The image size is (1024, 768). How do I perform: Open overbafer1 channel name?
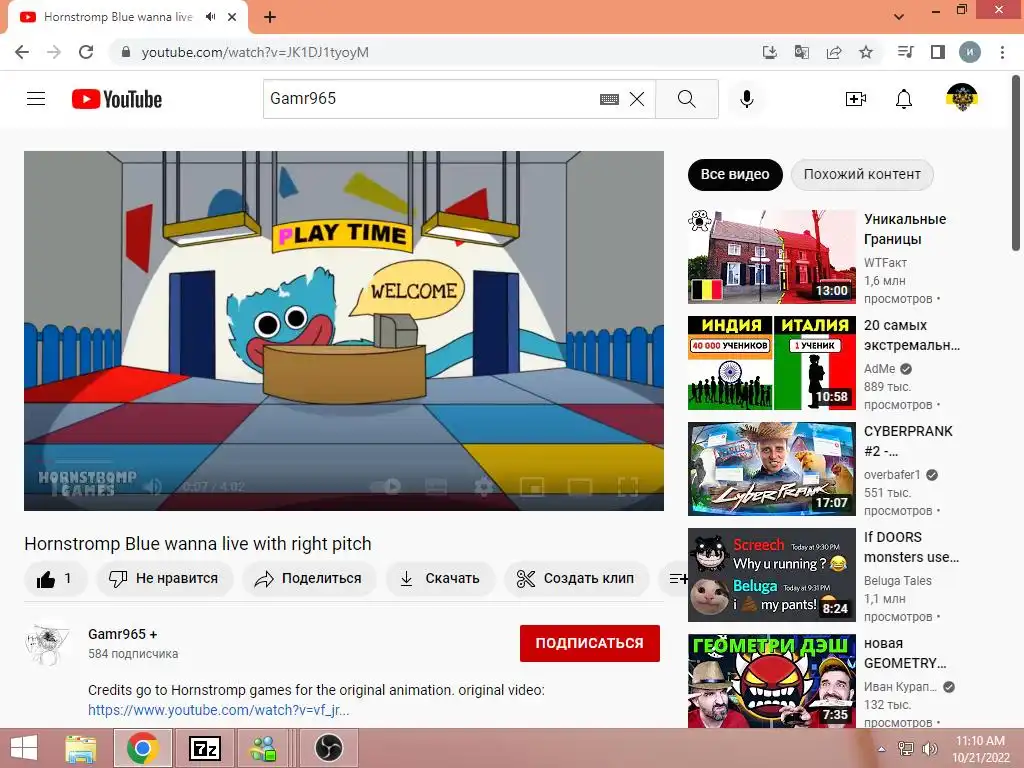pos(892,475)
